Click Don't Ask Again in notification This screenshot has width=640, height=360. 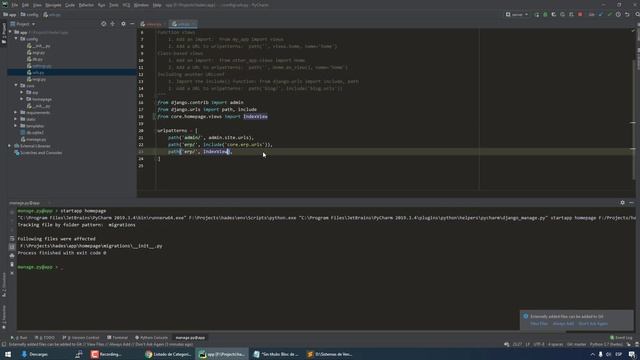[x=593, y=324]
